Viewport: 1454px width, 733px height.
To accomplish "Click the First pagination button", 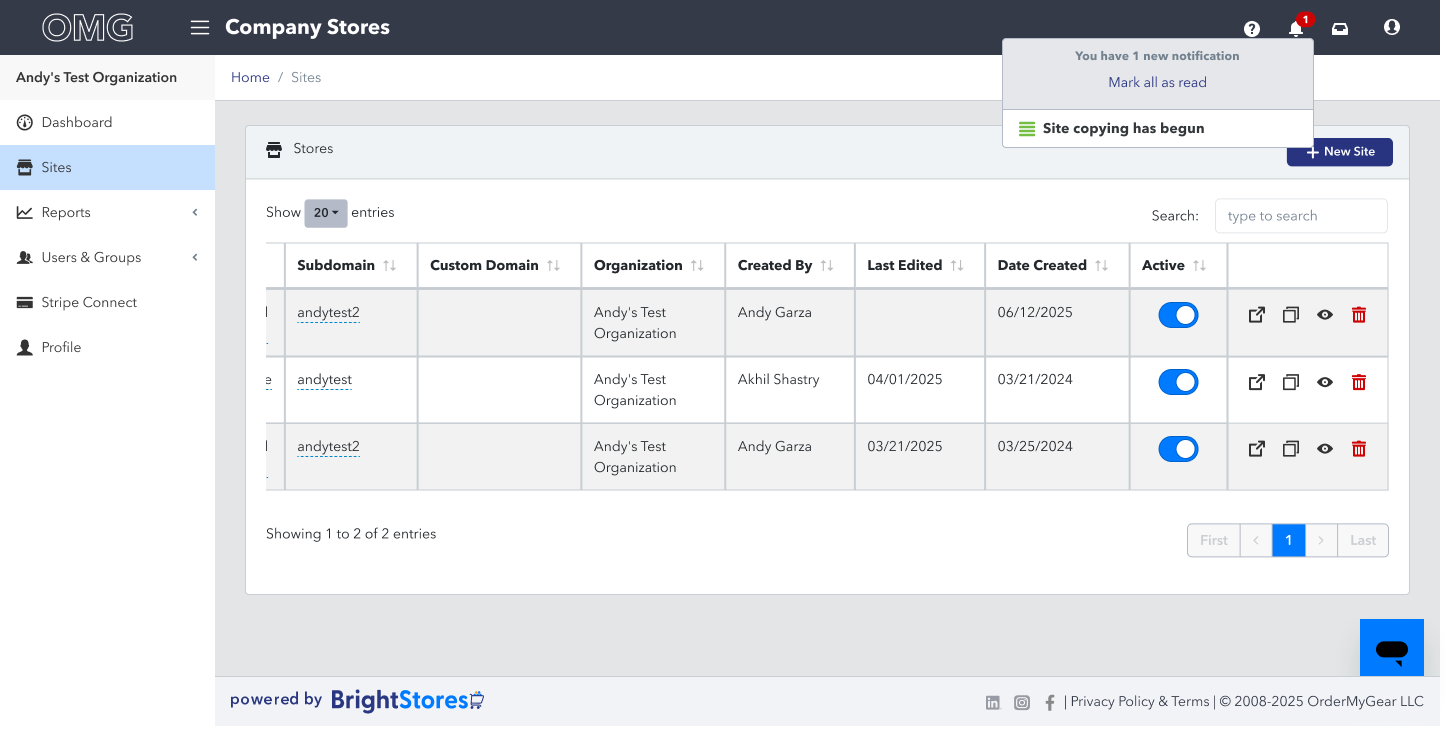I will click(x=1214, y=540).
